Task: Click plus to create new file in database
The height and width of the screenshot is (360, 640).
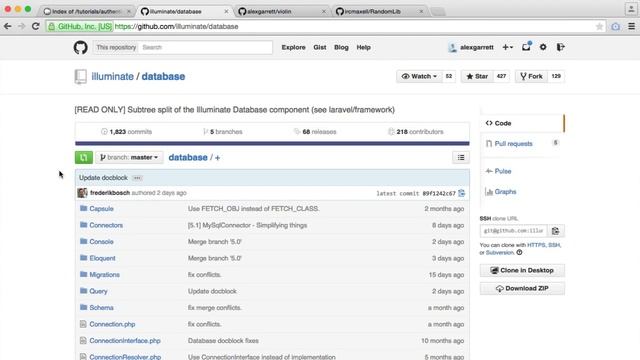Action: point(217,158)
